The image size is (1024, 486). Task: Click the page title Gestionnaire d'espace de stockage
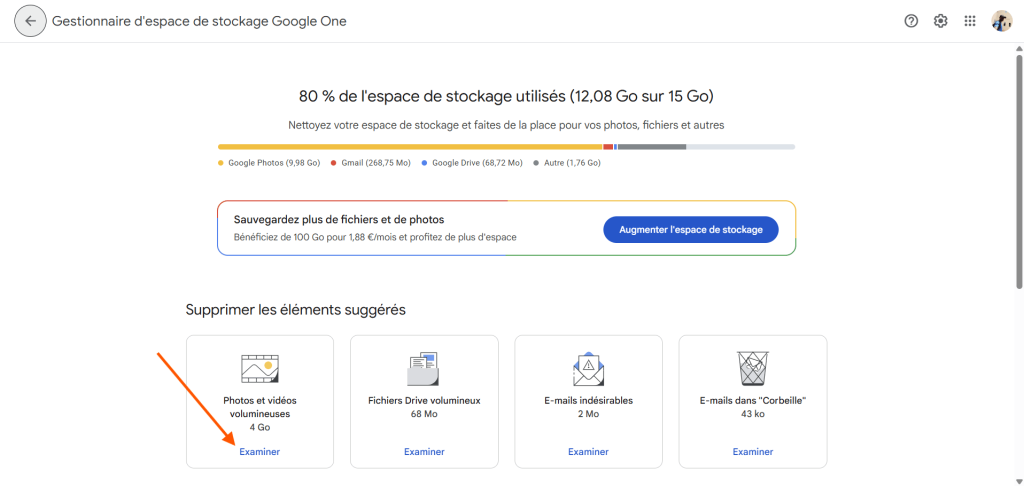coord(199,21)
